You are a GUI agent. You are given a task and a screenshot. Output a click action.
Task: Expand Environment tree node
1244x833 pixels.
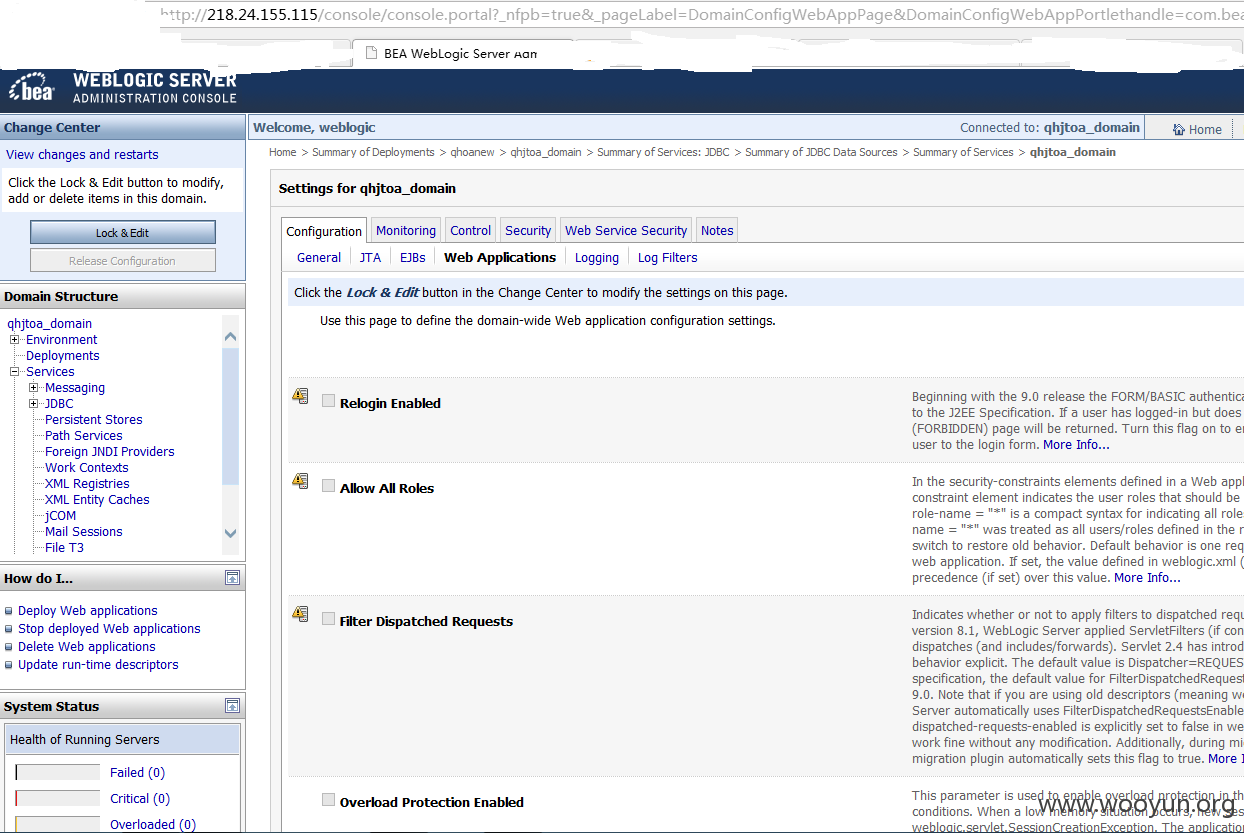point(15,340)
